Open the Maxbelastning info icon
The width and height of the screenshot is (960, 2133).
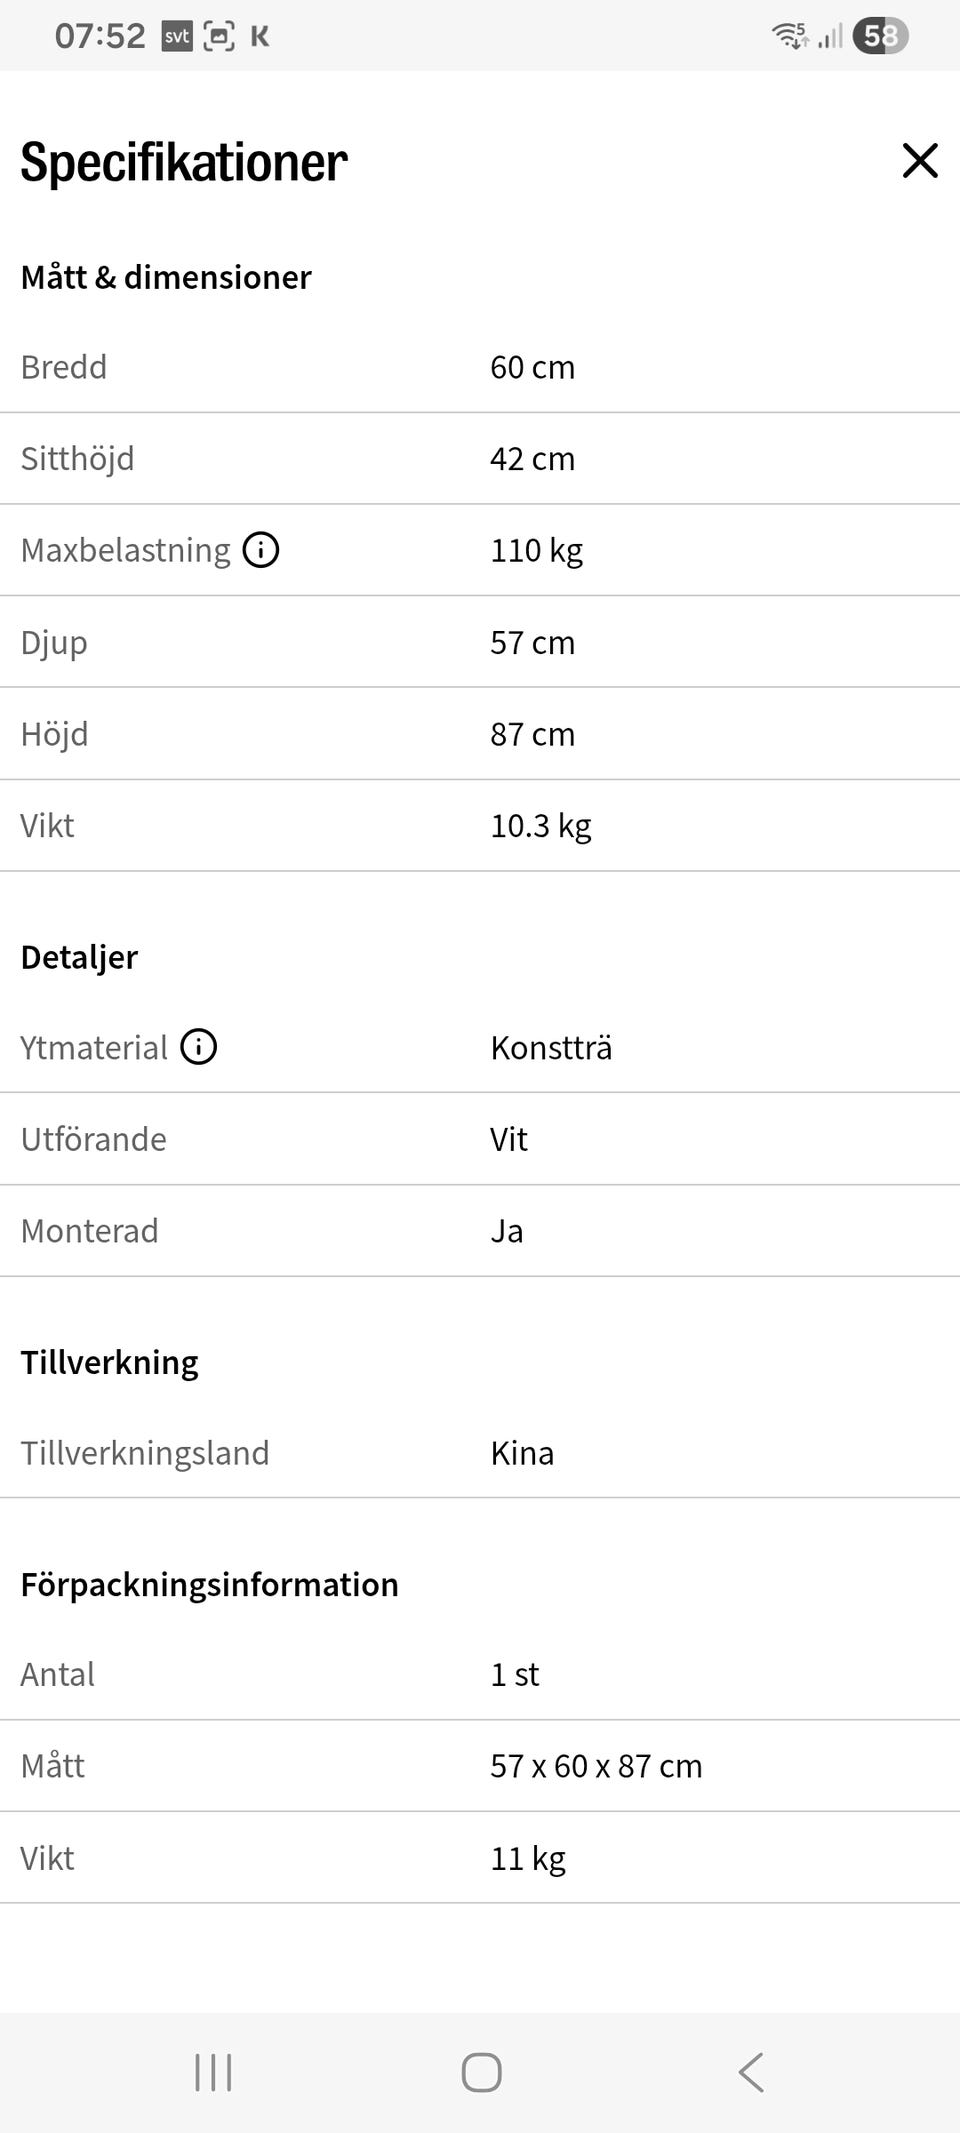pos(261,550)
